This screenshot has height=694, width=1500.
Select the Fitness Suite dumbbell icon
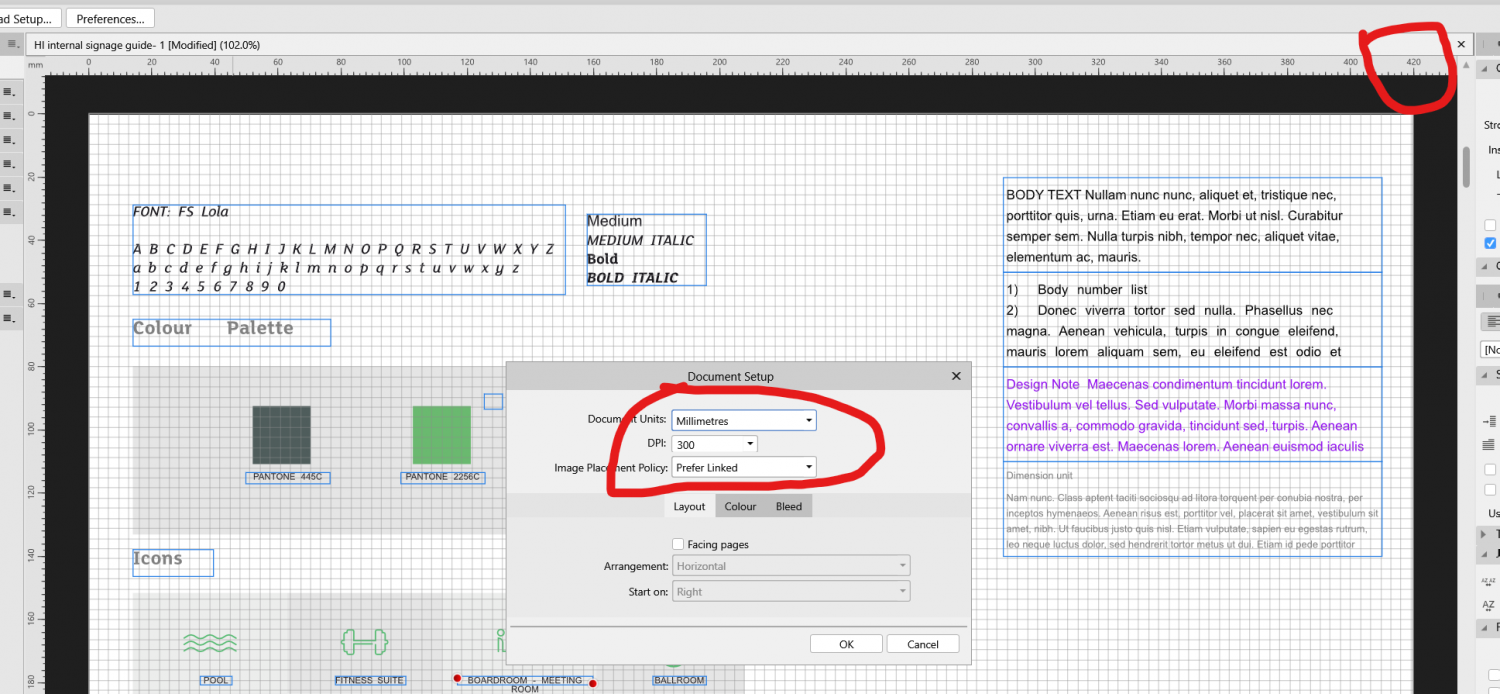(363, 642)
